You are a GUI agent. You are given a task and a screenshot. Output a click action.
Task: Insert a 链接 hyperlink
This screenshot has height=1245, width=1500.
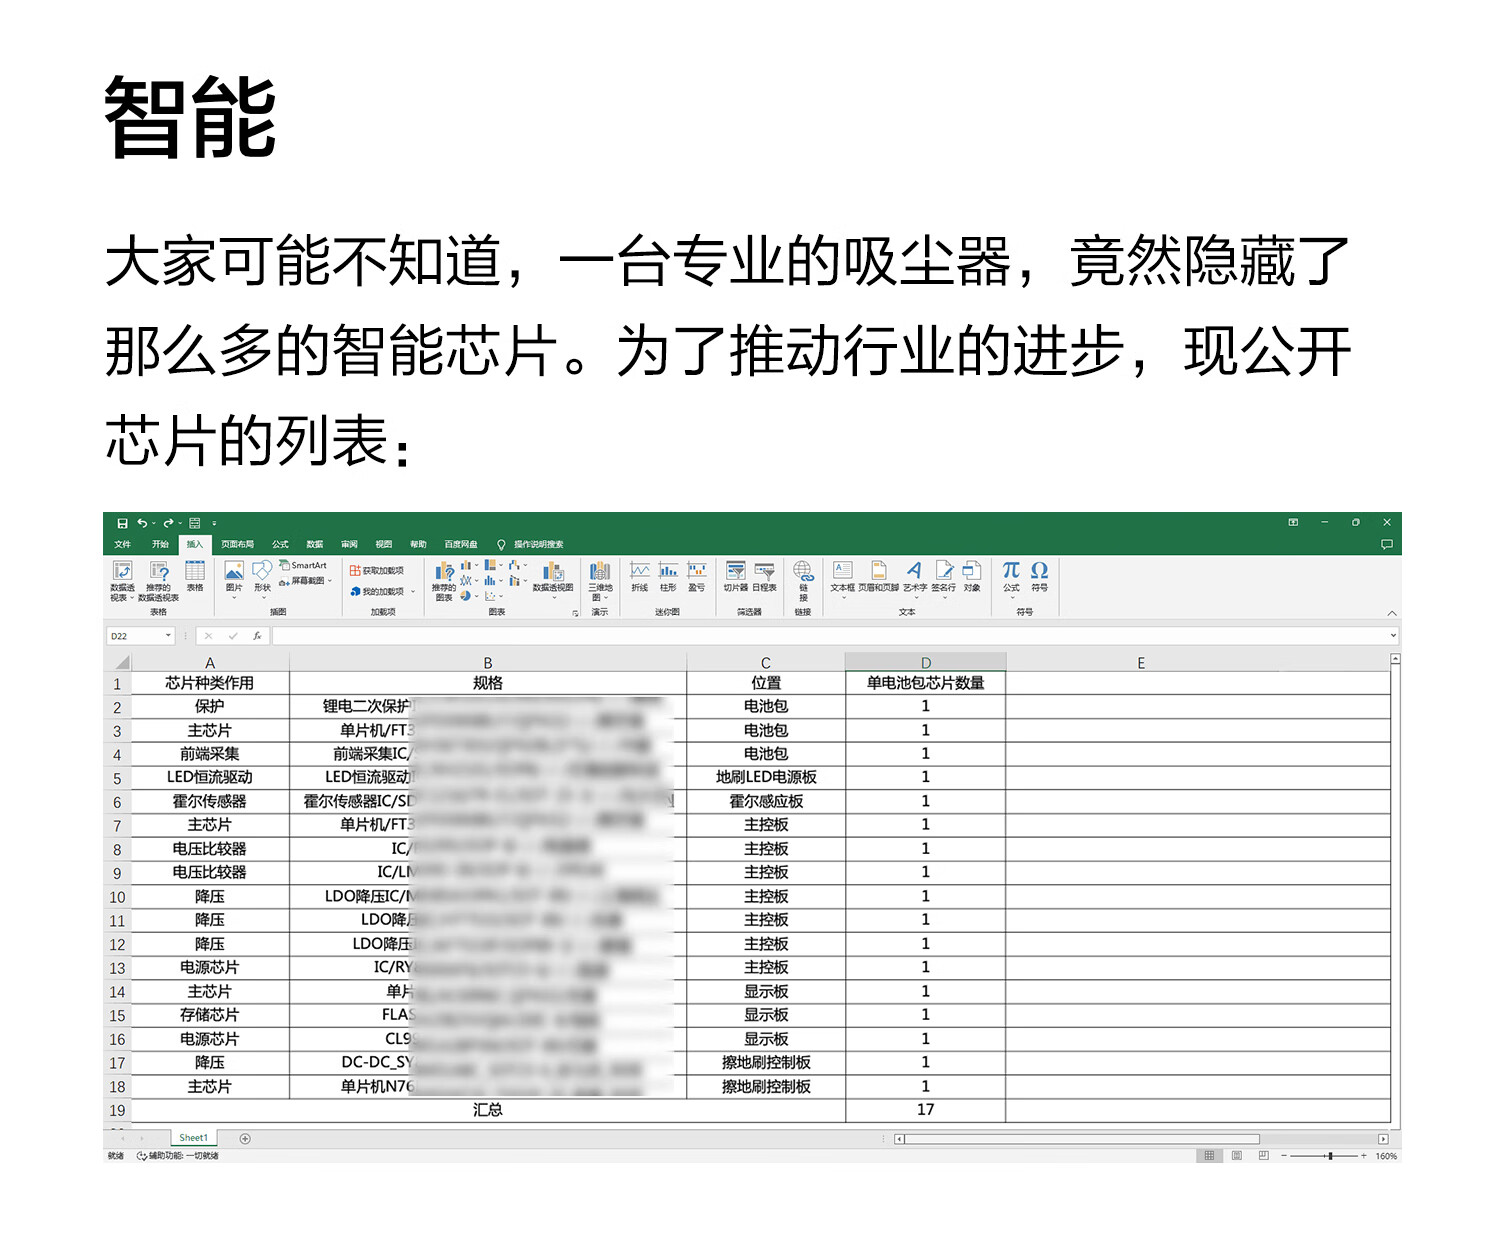pos(803,580)
